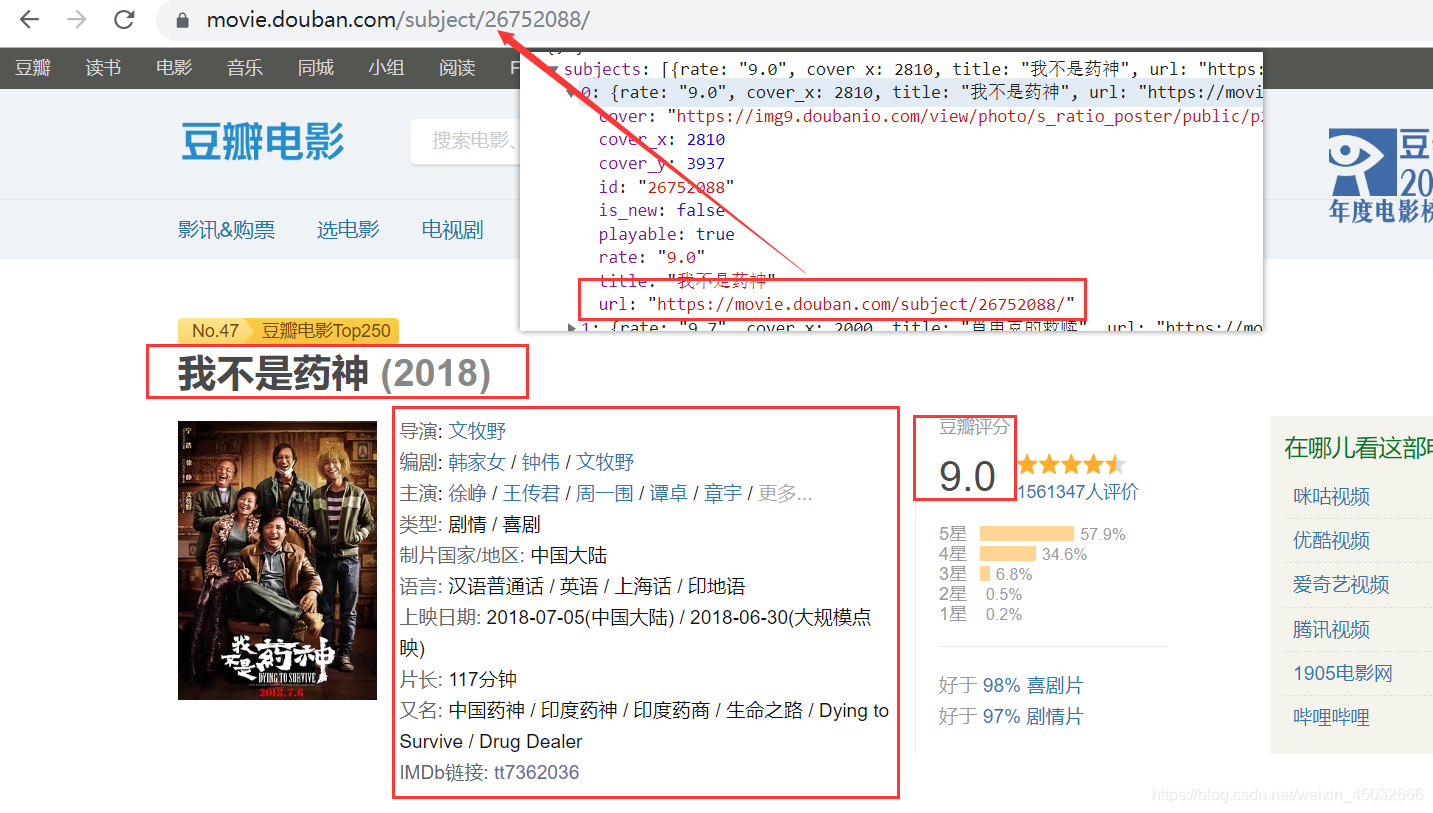The height and width of the screenshot is (813, 1433).
Task: Open the 影讯&购票 tab
Action: click(226, 230)
